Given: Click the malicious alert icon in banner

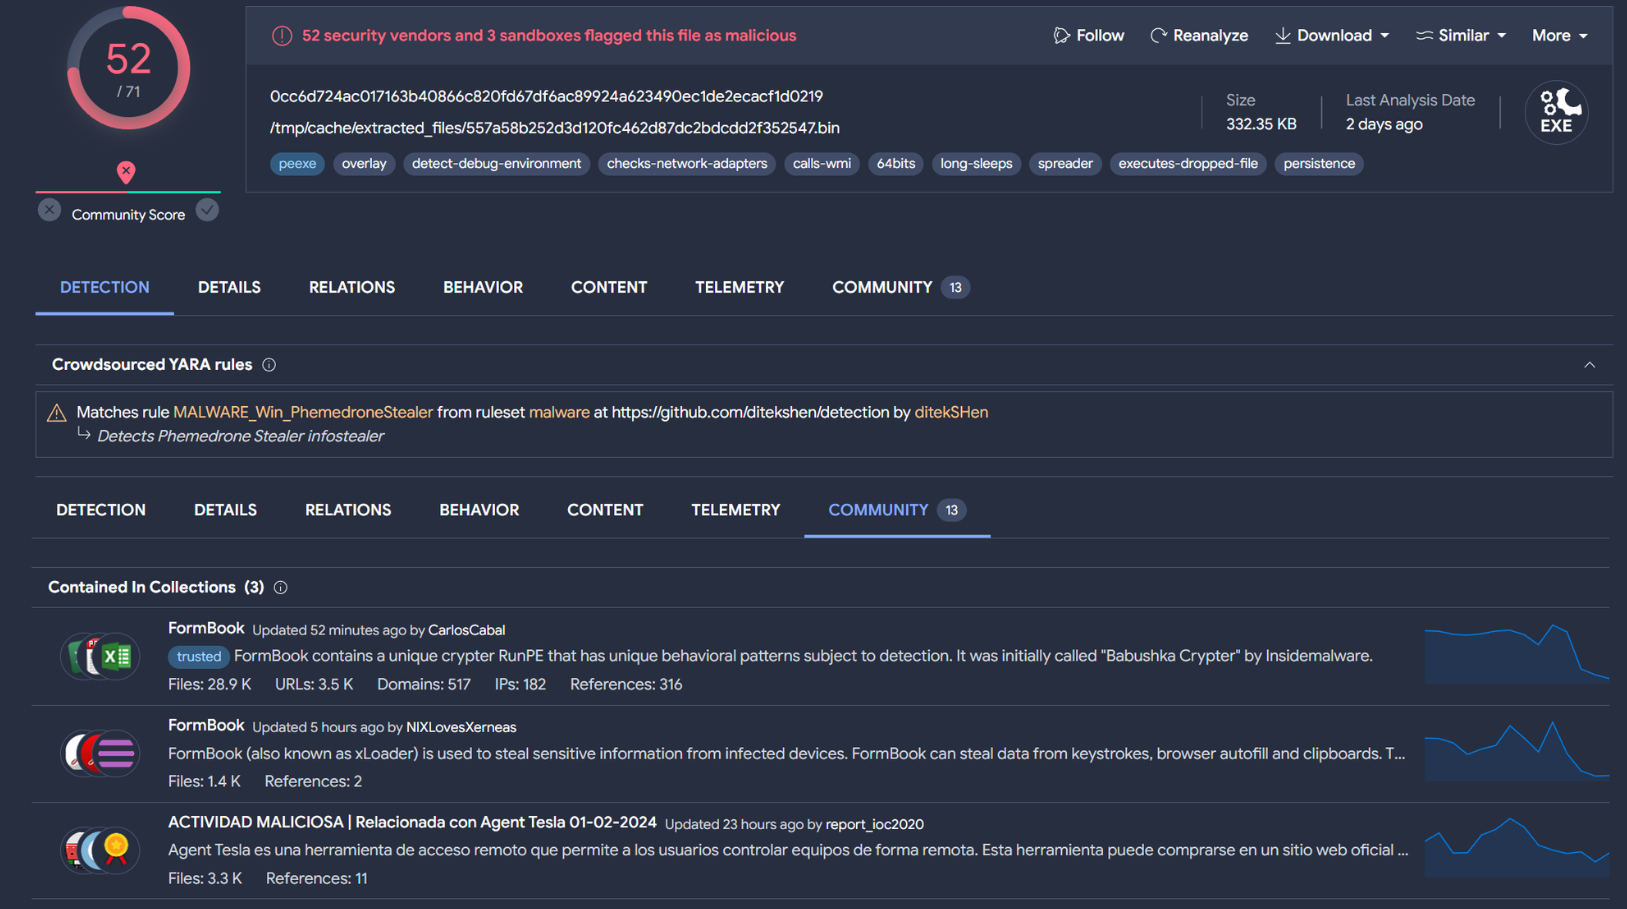Looking at the screenshot, I should click(282, 36).
